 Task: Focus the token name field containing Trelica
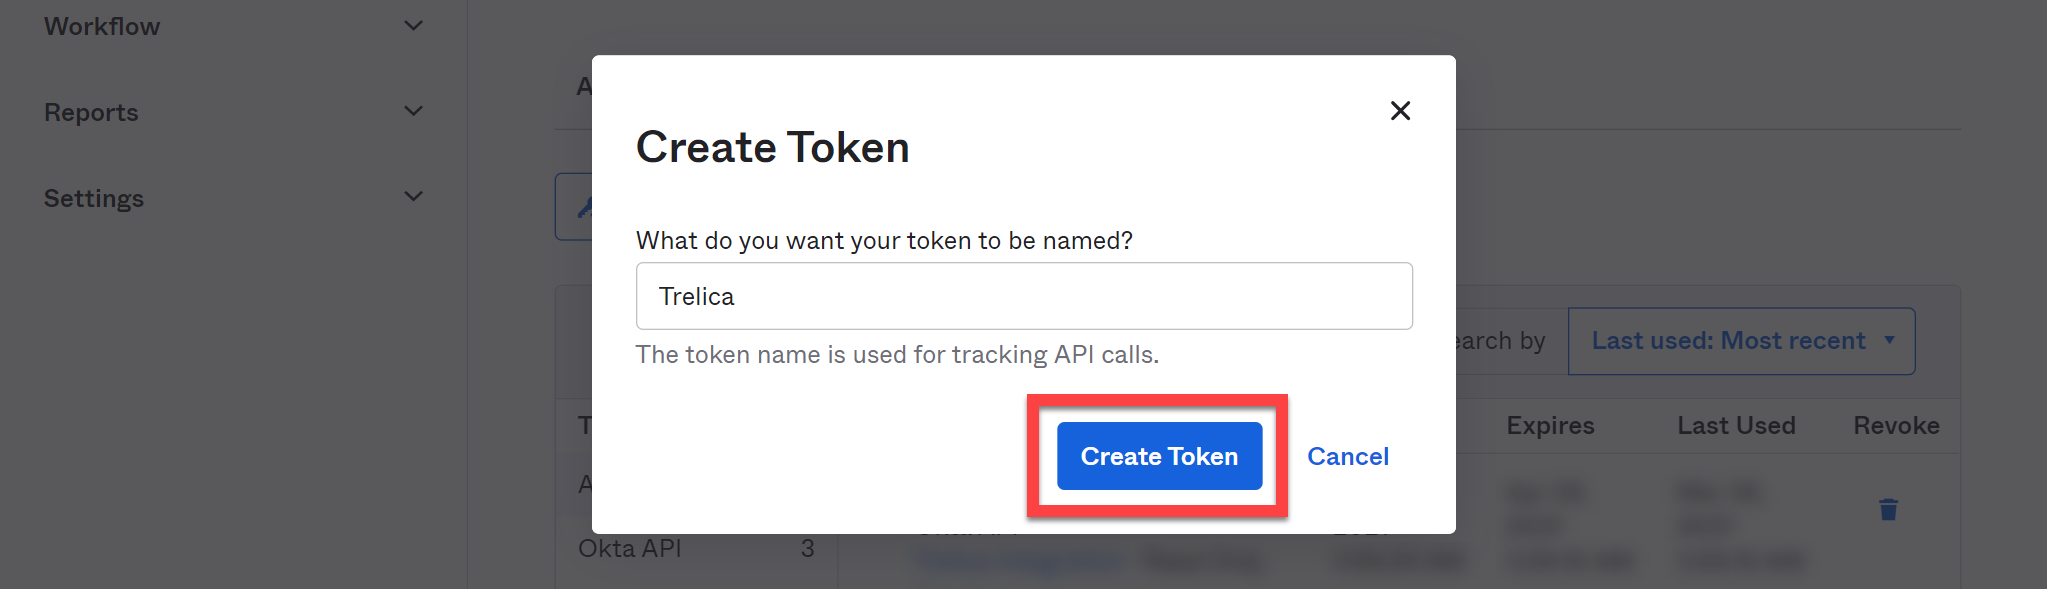1024,296
